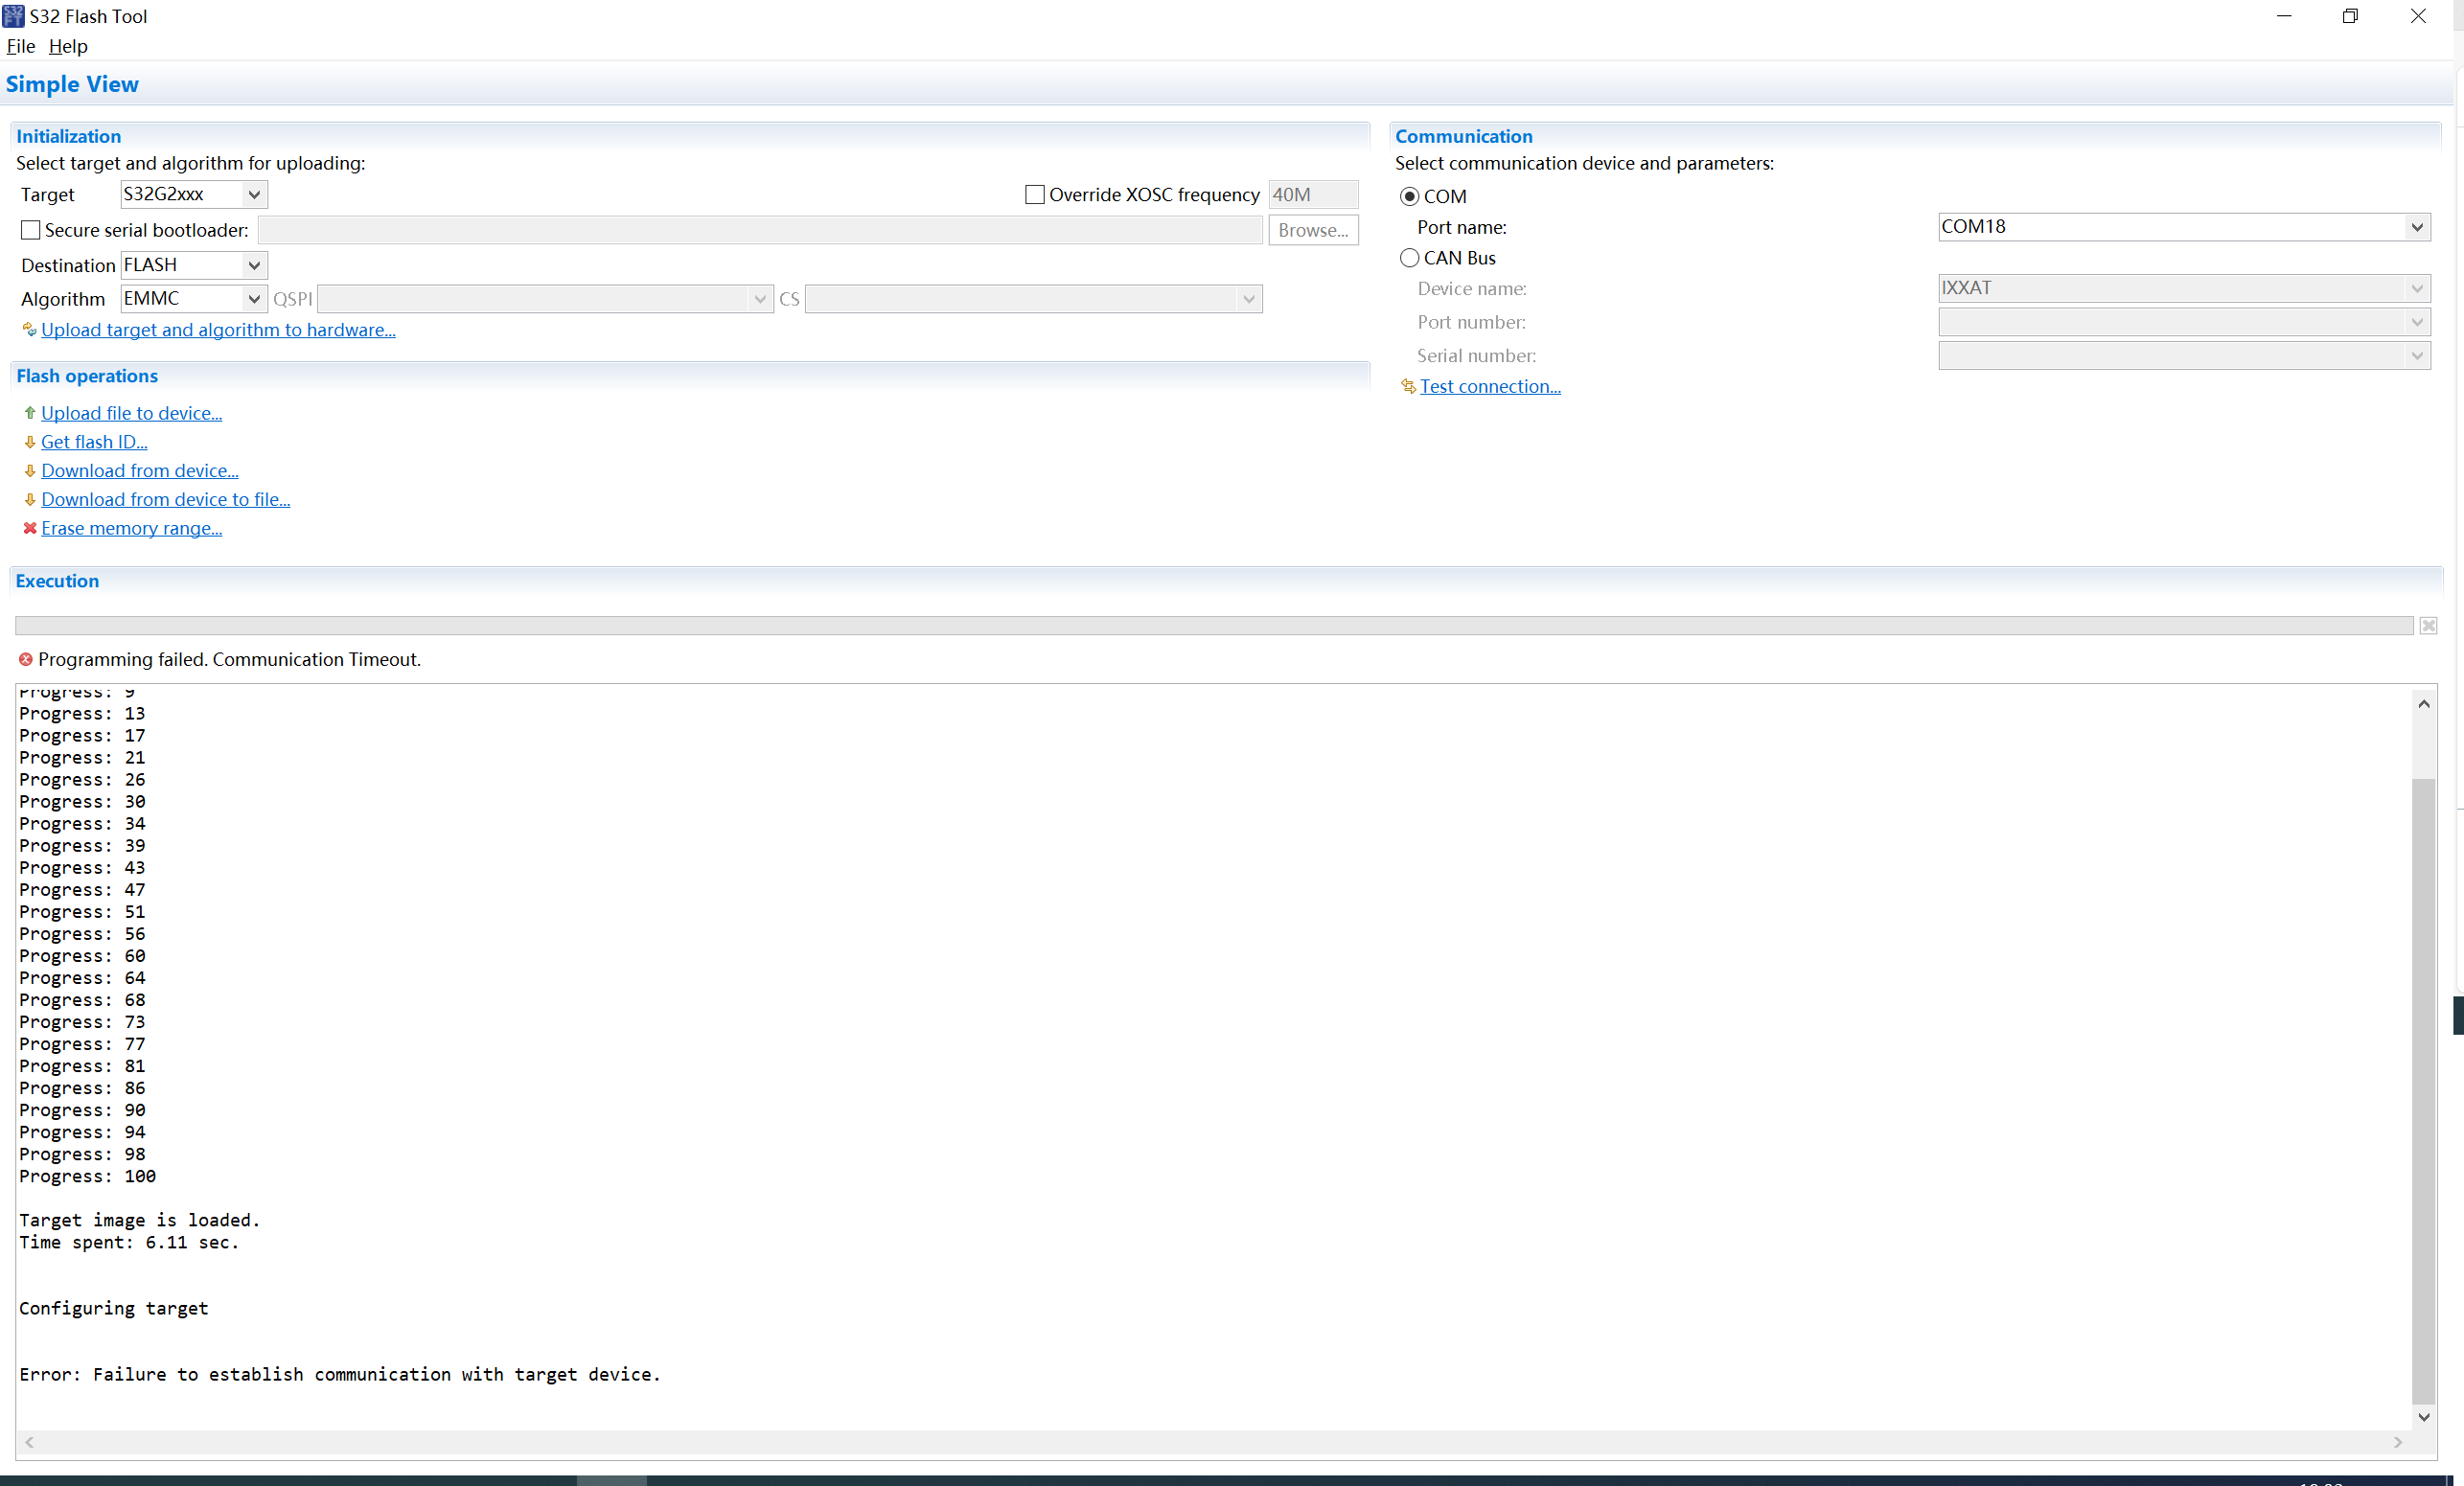Click the Upload file to device link
Screen dimensions: 2464x1486
pos(131,413)
